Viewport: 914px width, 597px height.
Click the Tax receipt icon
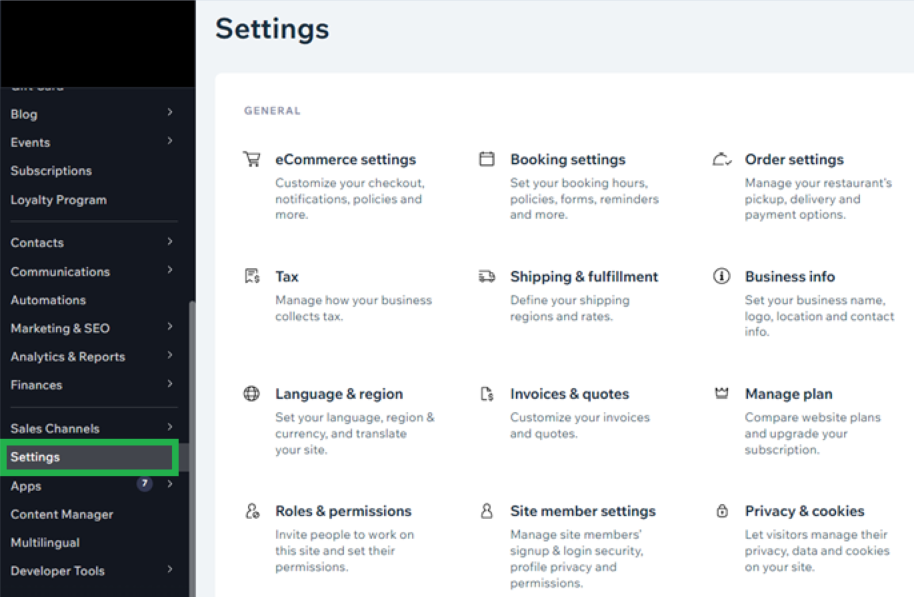(x=252, y=277)
